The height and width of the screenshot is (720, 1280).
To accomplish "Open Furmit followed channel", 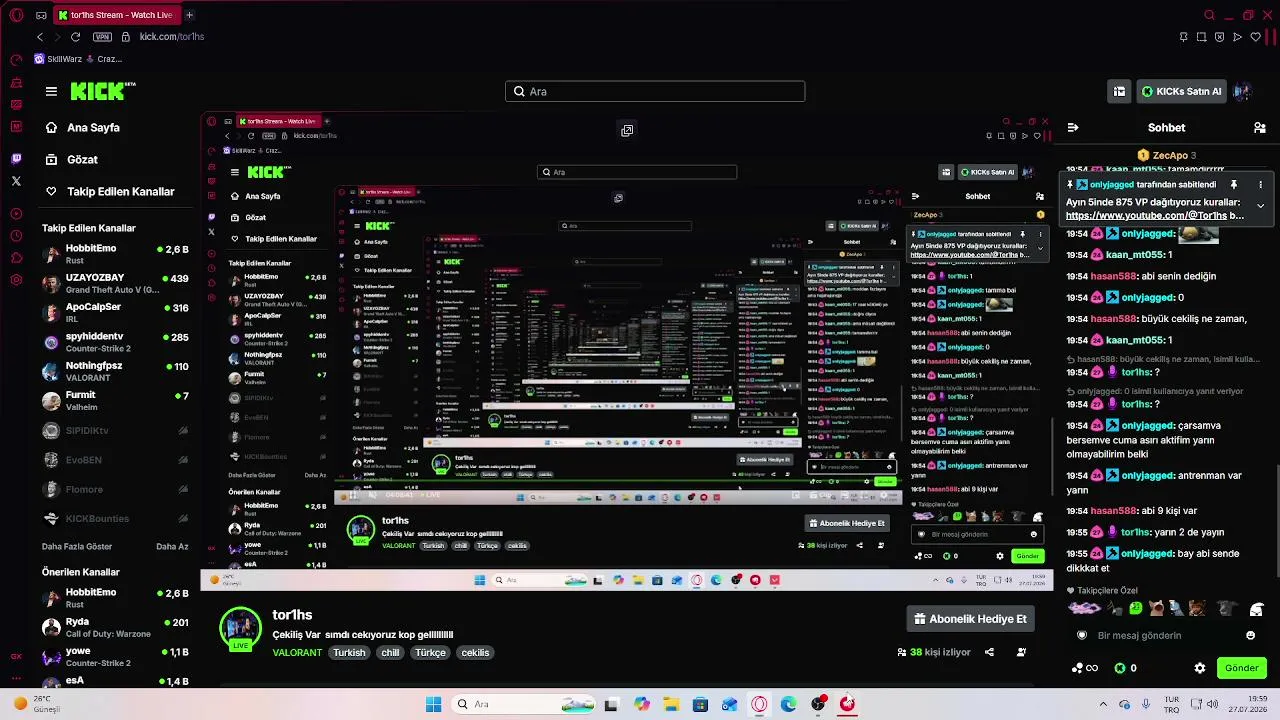I will [115, 399].
